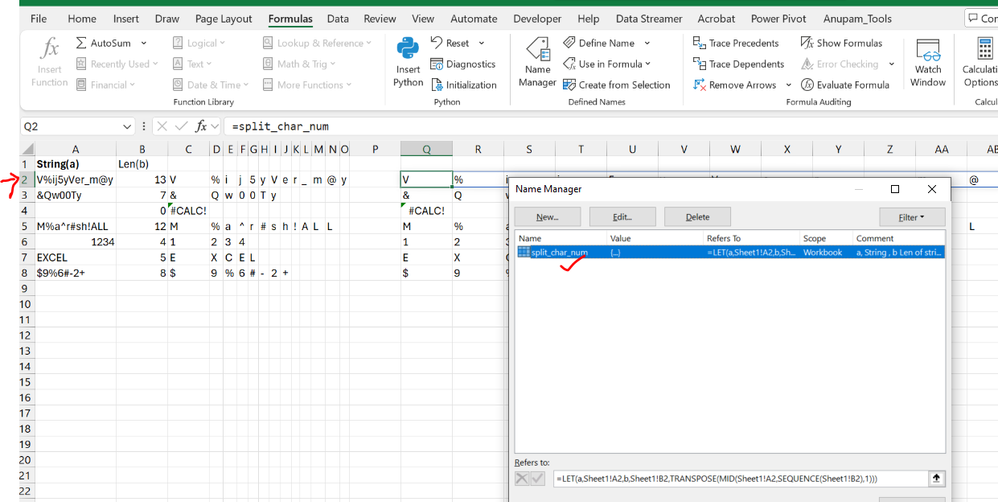This screenshot has width=998, height=502.
Task: Click Delete button in Name Manager
Action: (698, 217)
